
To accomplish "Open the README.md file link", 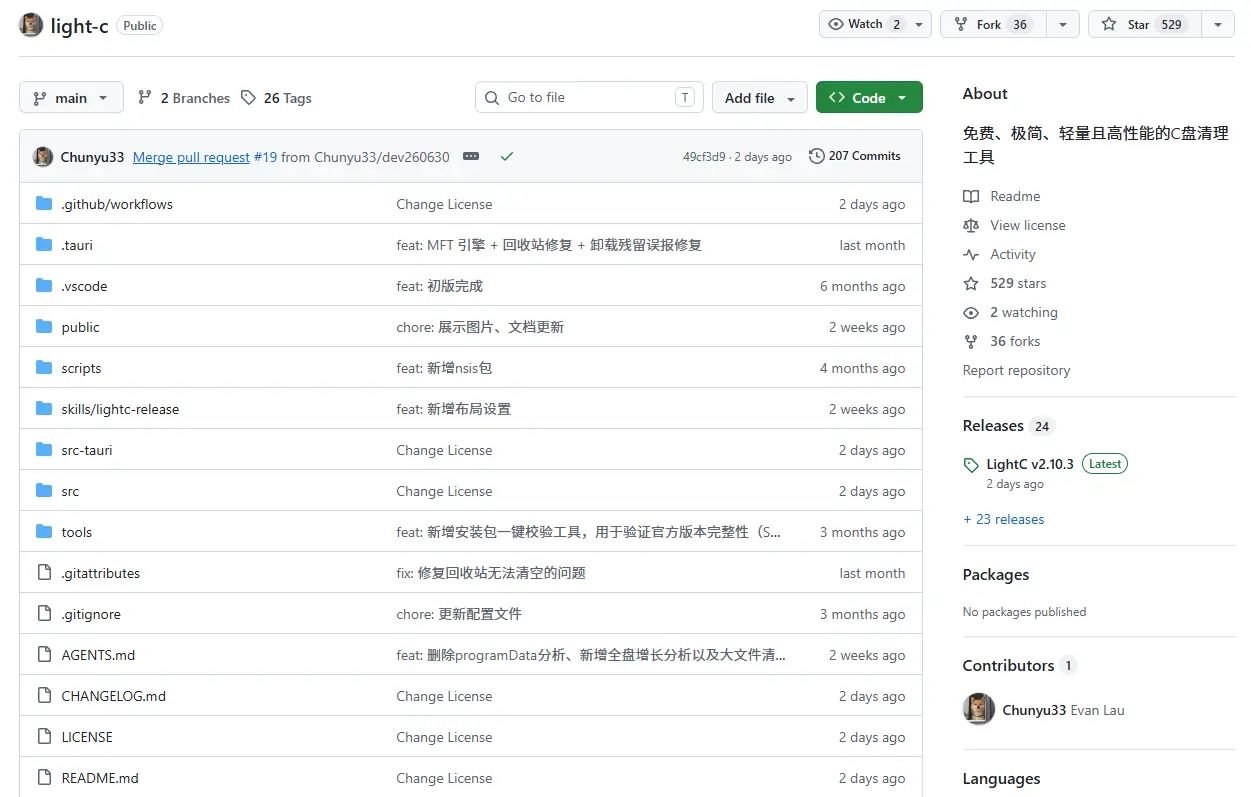I will pyautogui.click(x=100, y=778).
